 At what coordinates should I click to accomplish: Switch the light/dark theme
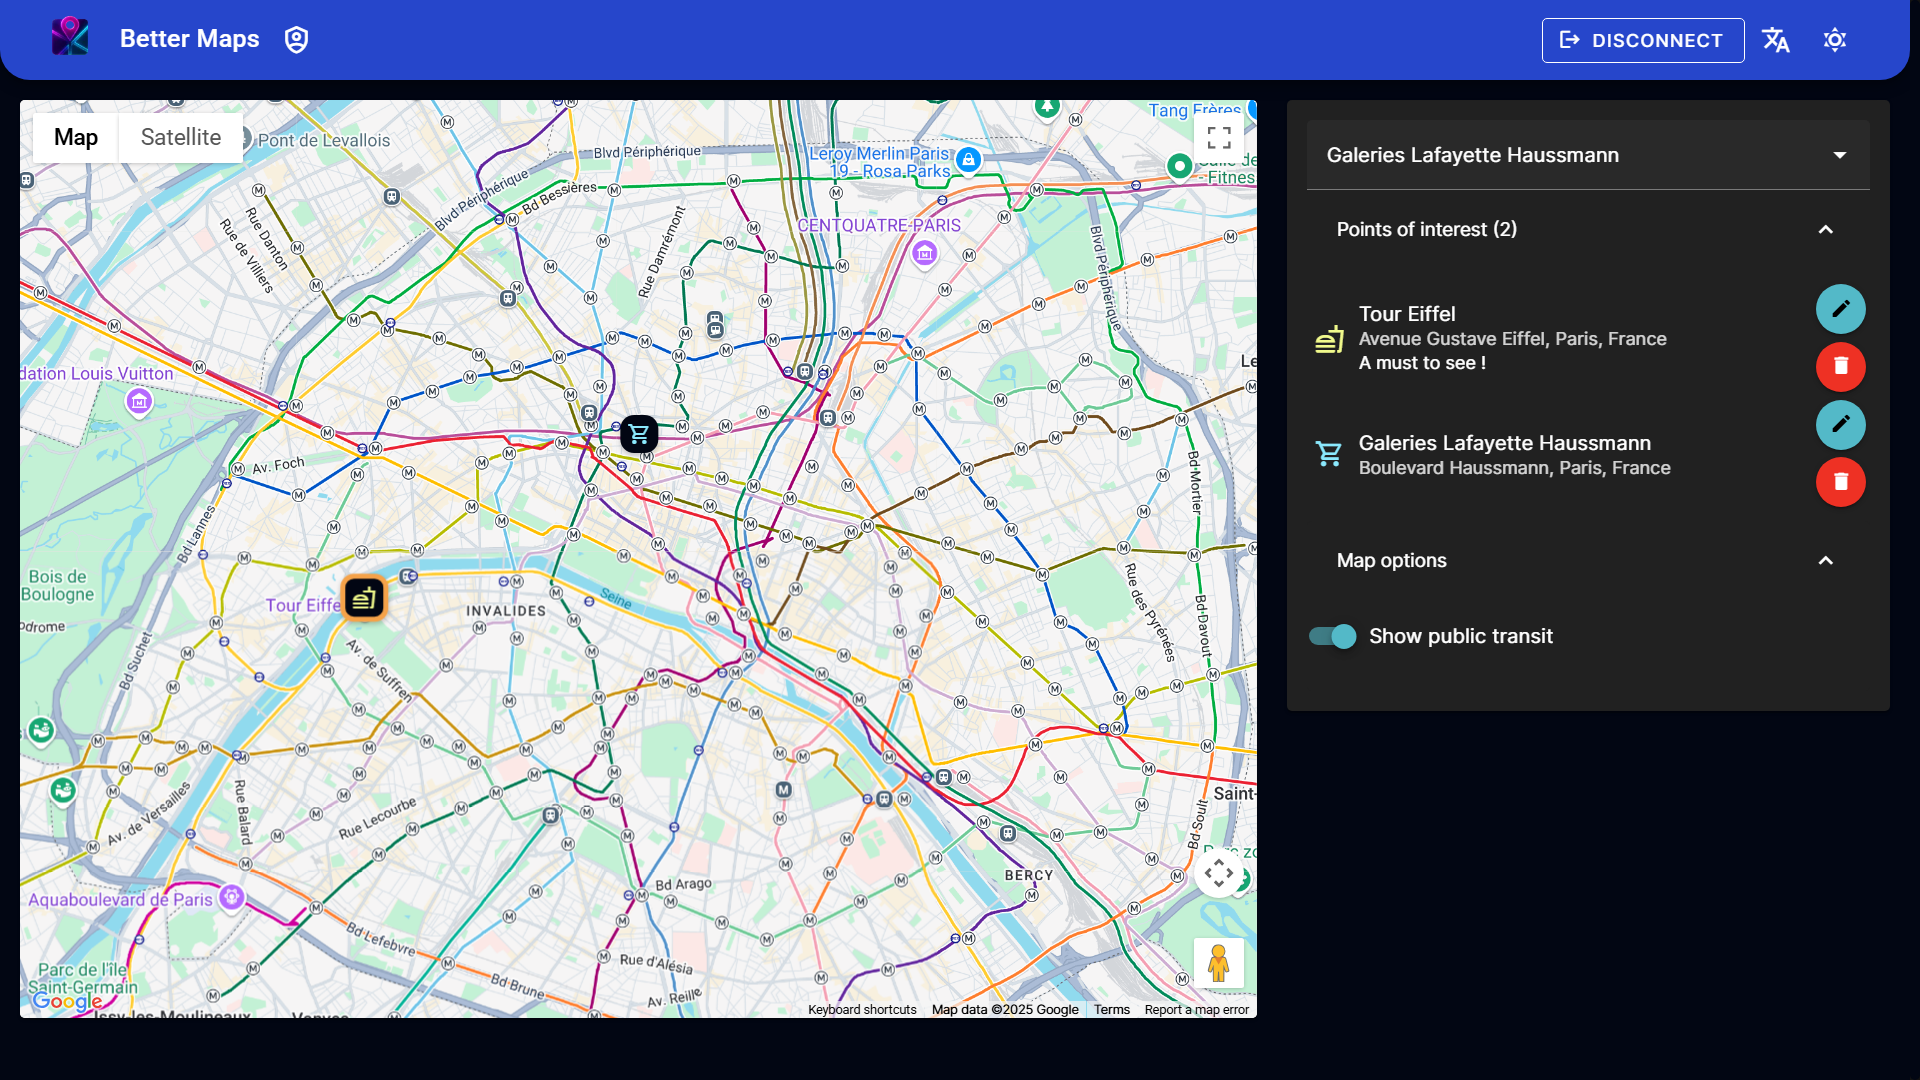[x=1834, y=40]
